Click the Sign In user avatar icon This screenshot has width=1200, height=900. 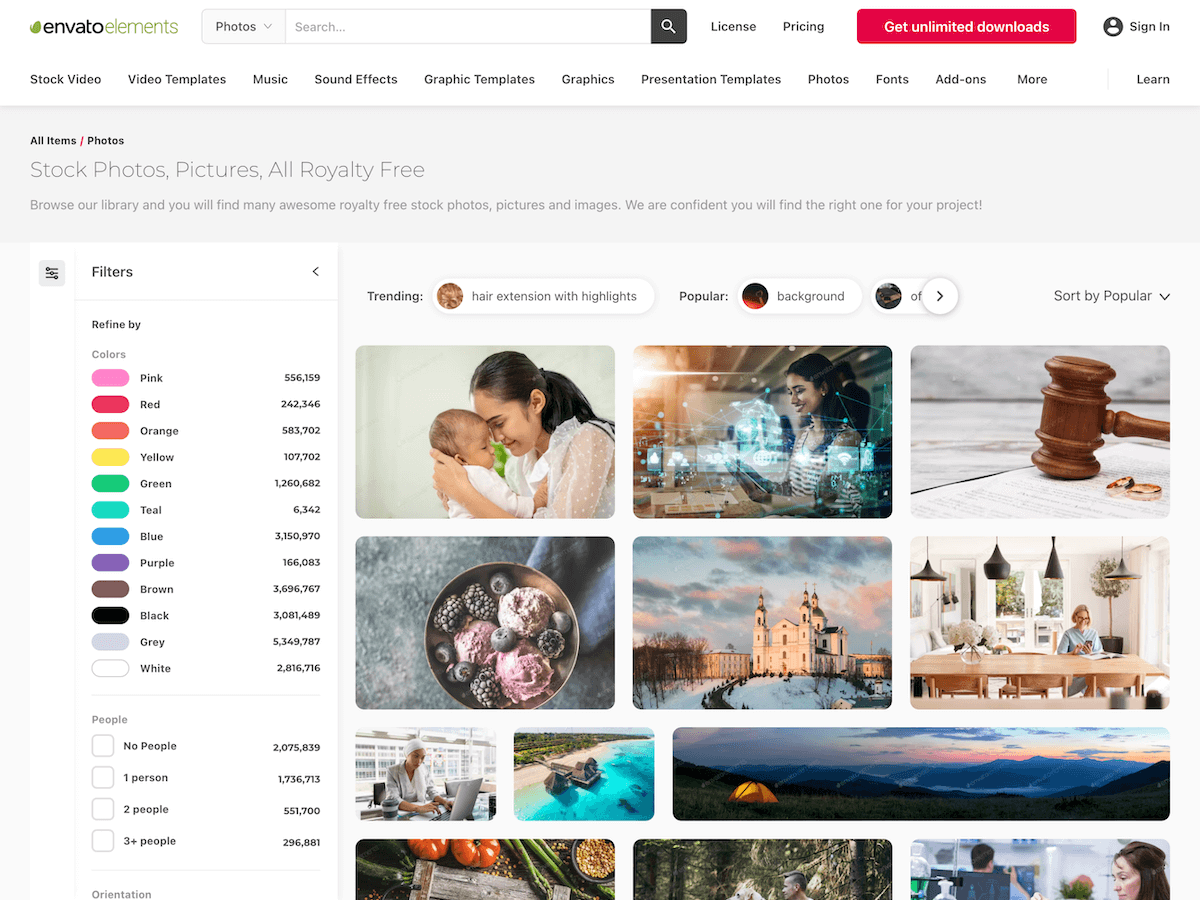[x=1113, y=27]
